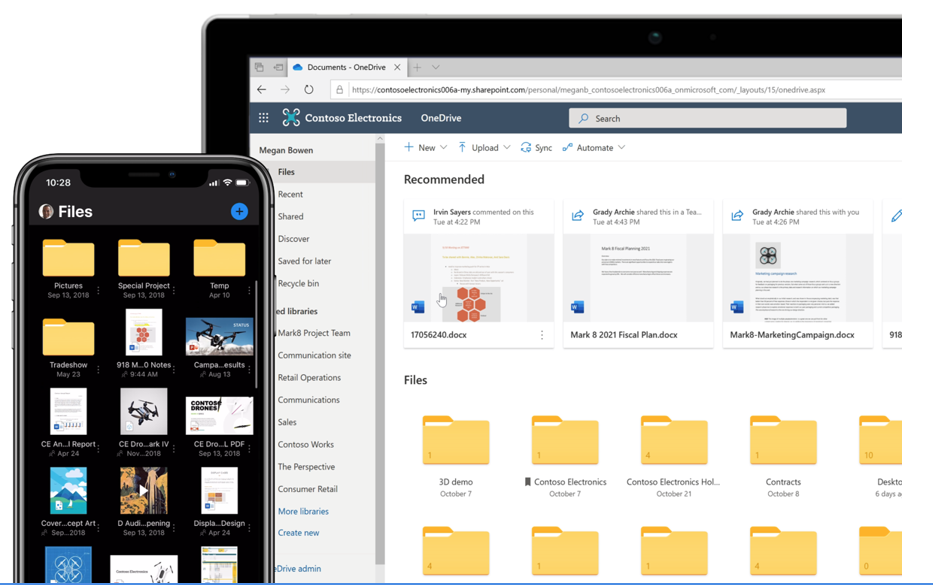Viewport: 933px width, 585px height.
Task: Tap the profile avatar beside Files on phone
Action: coord(46,211)
